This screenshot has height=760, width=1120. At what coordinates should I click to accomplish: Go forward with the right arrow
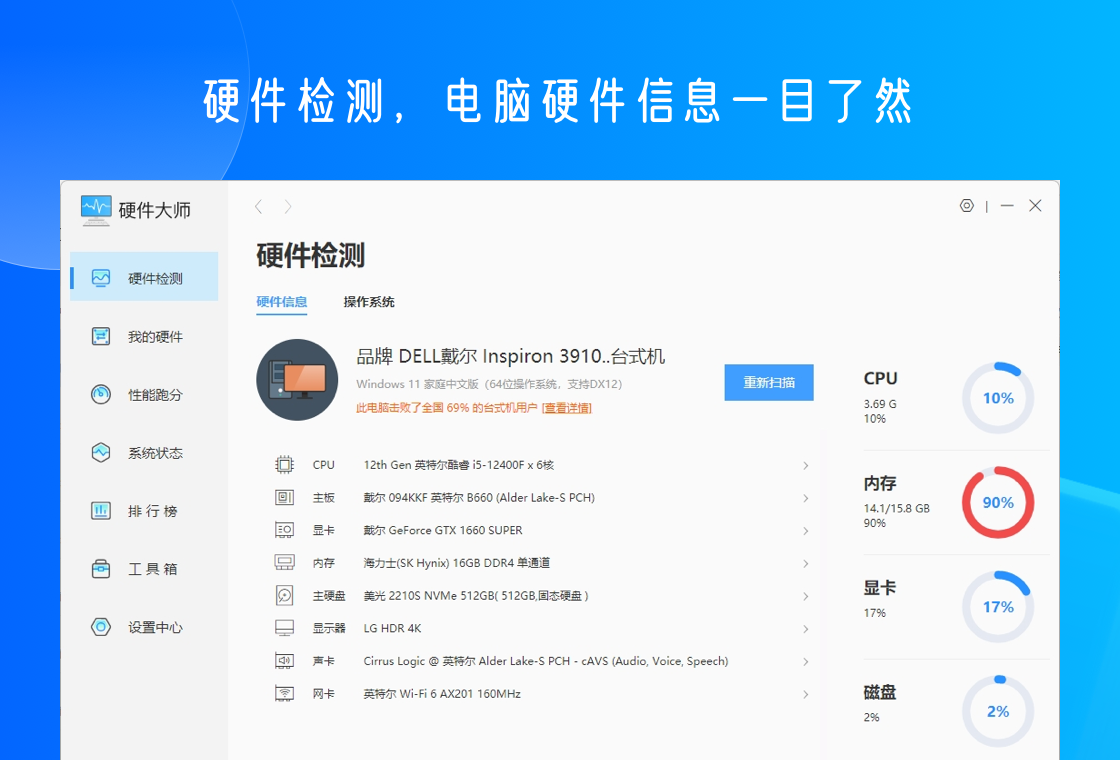click(288, 207)
